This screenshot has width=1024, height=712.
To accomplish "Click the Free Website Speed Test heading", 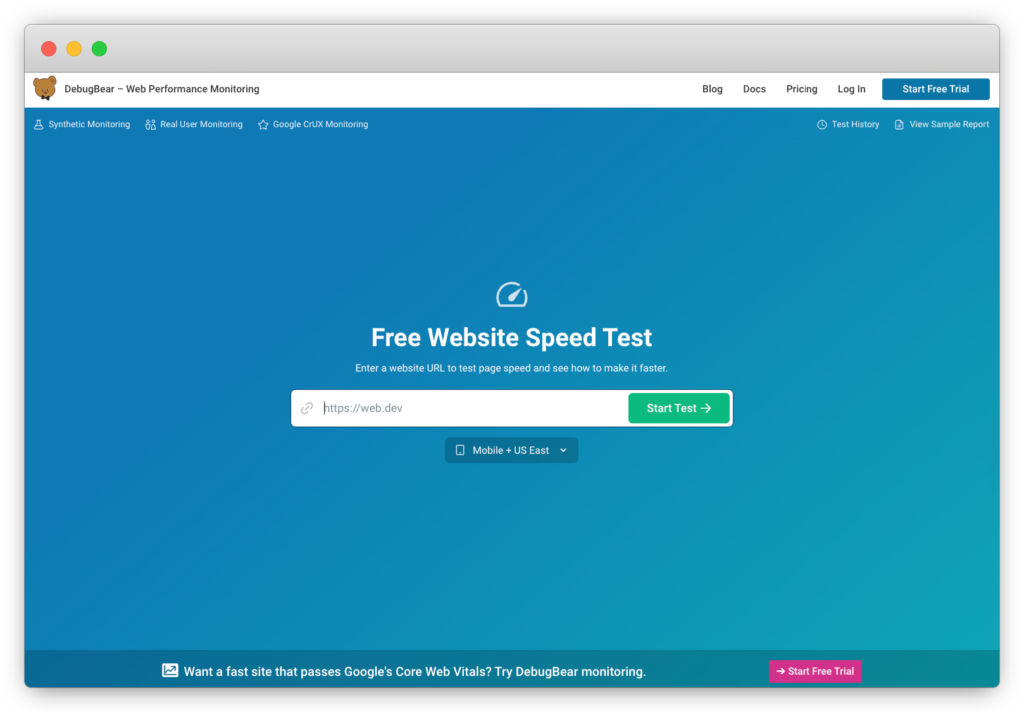I will click(x=512, y=338).
